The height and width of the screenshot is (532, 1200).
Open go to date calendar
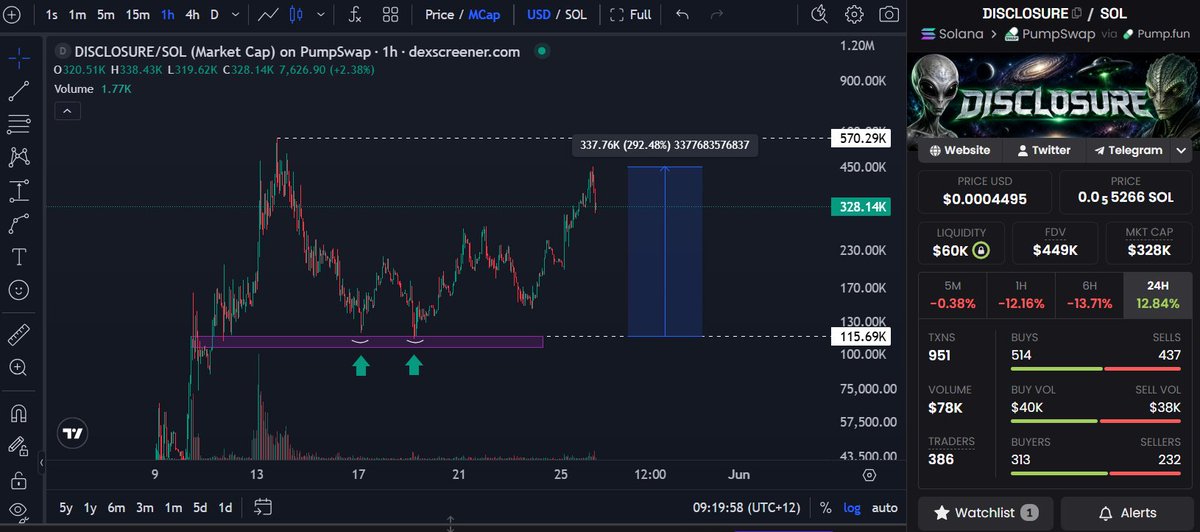(x=263, y=506)
